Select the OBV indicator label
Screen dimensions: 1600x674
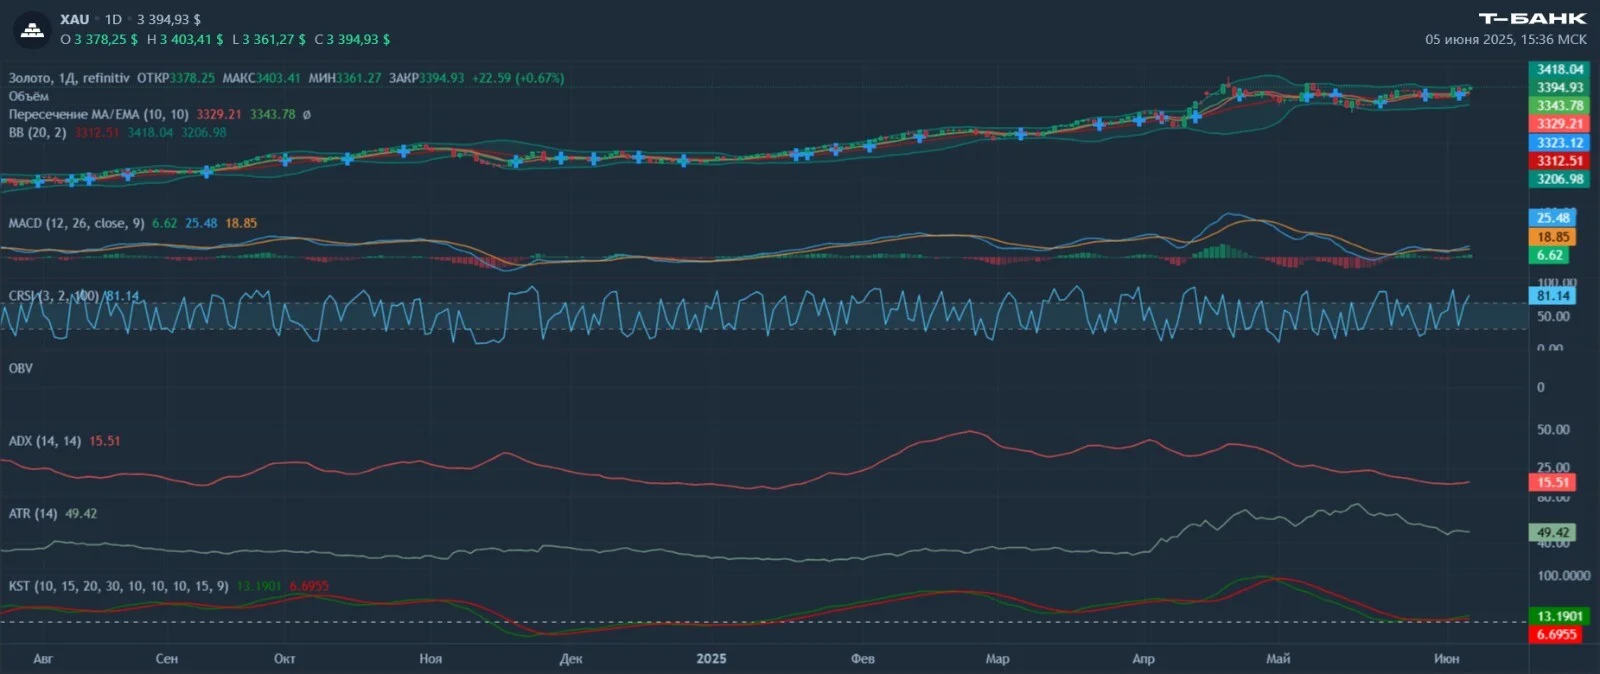click(x=20, y=368)
